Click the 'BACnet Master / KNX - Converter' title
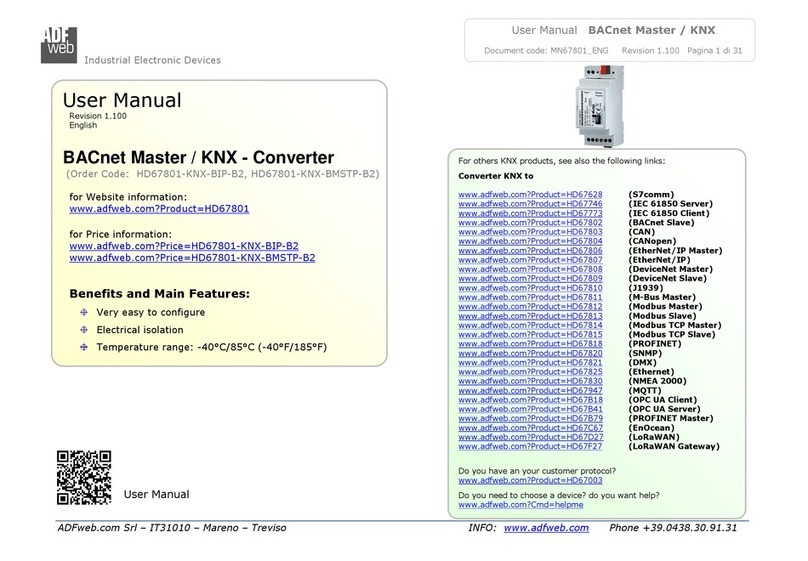 pos(198,157)
